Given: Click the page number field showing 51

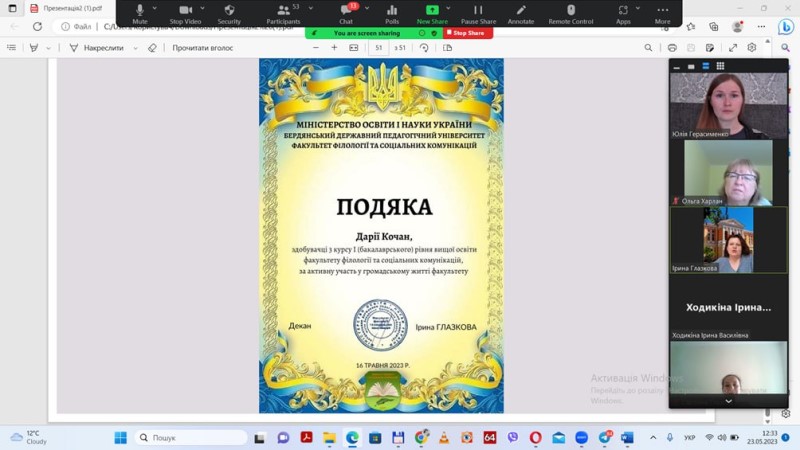Looking at the screenshot, I should pyautogui.click(x=379, y=47).
